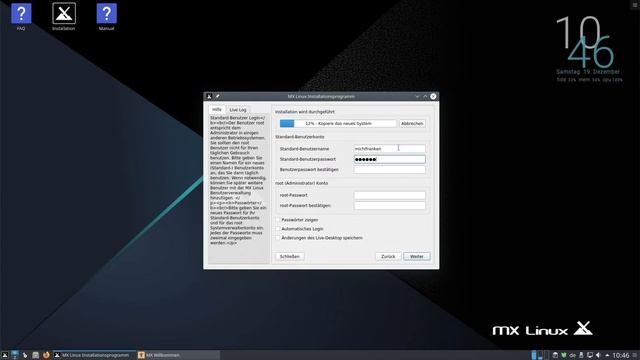Click the tweak tool icon in taskbar

click(25, 355)
